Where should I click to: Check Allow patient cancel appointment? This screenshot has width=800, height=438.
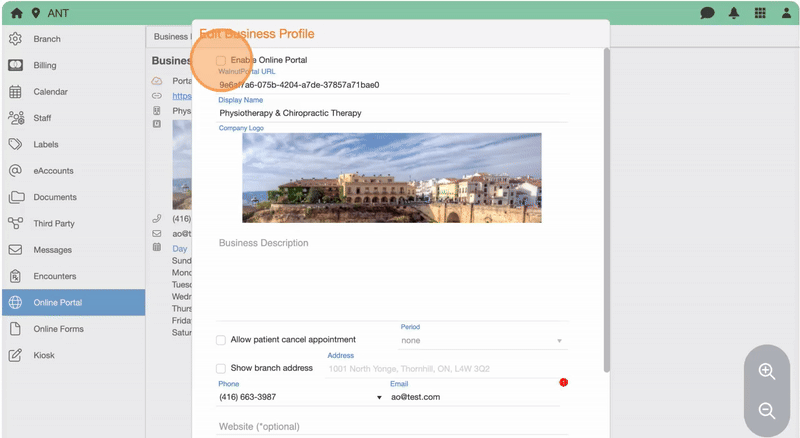pos(221,340)
